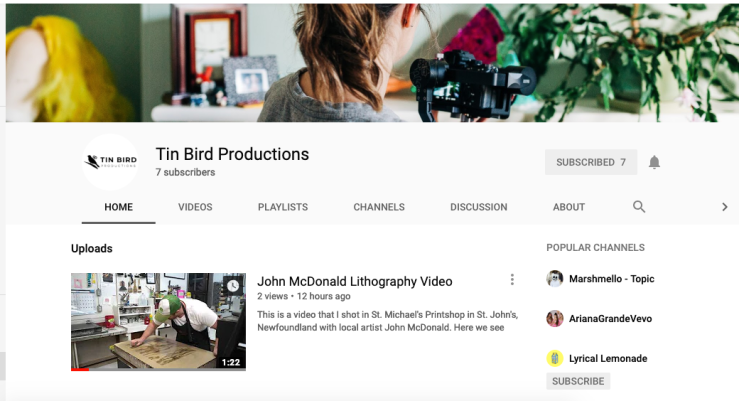This screenshot has height=401, width=739.
Task: Click the Subscribed button
Action: click(x=591, y=162)
